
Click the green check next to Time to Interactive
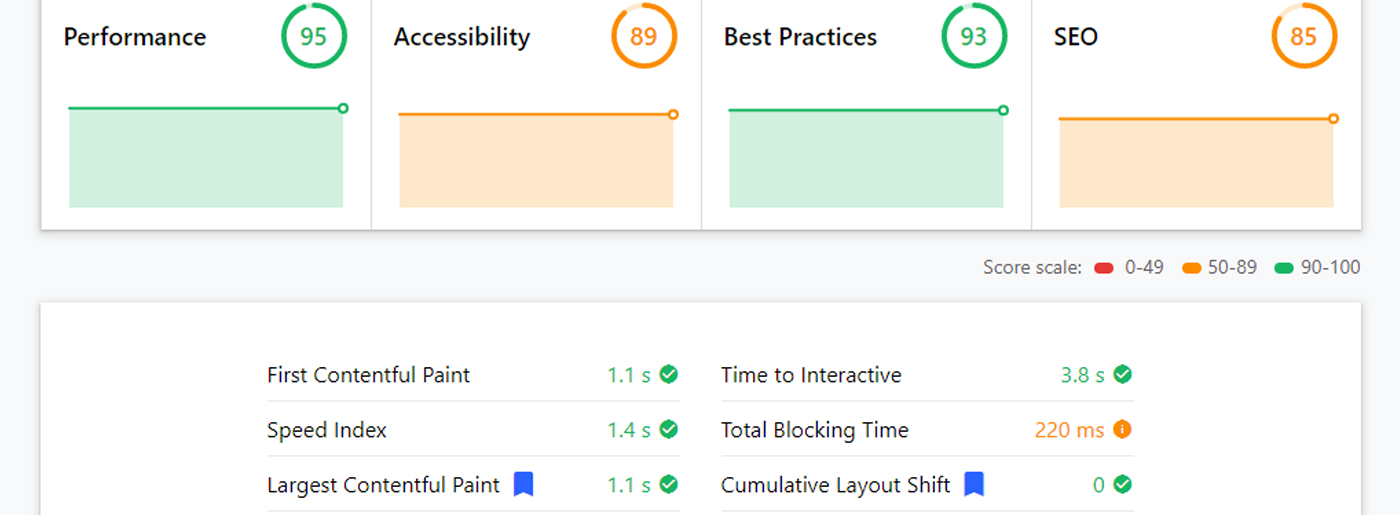(1123, 375)
